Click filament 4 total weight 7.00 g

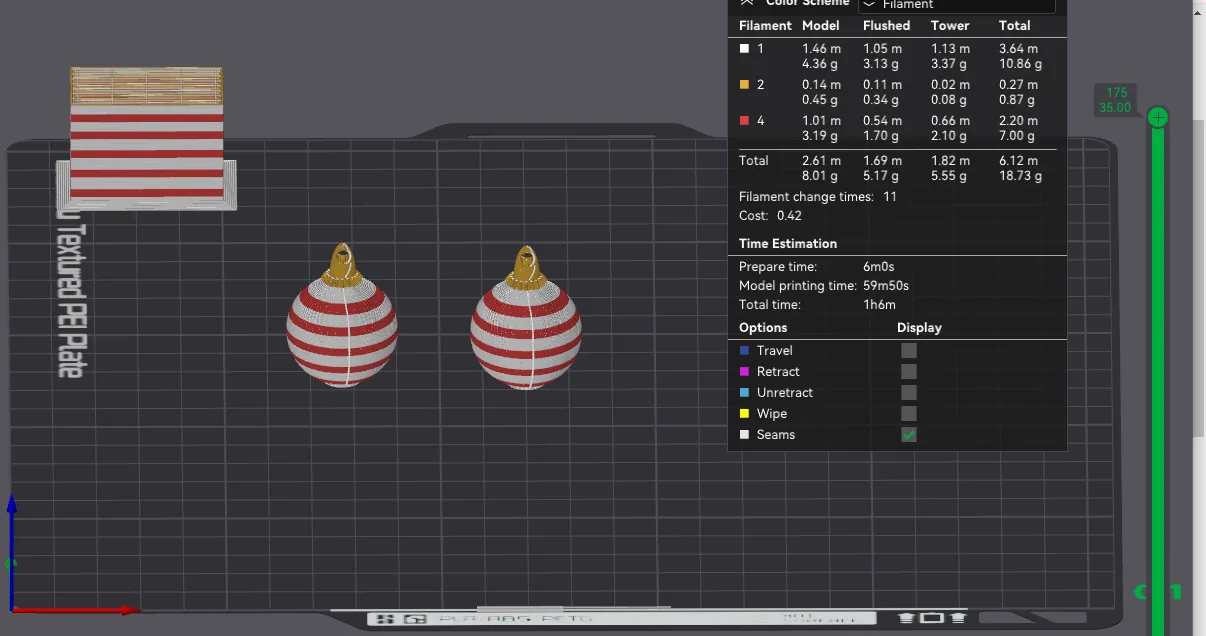(x=1017, y=136)
